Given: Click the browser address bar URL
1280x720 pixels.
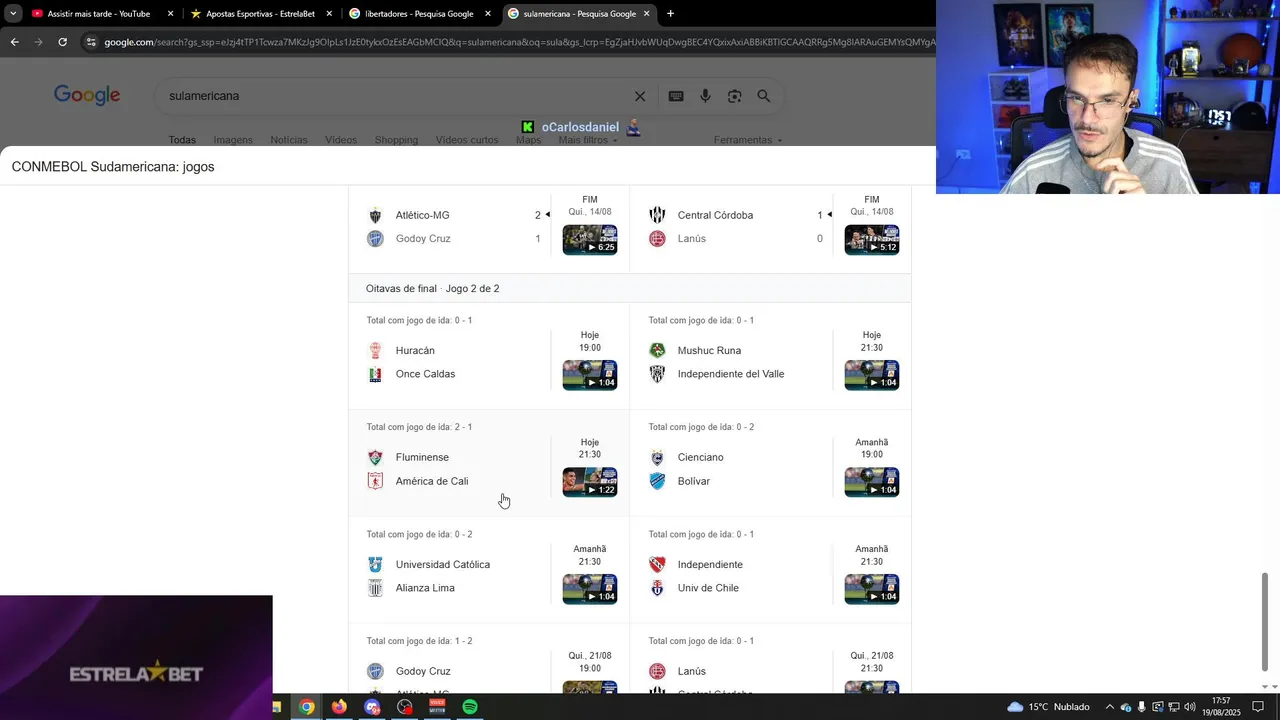Looking at the screenshot, I should (x=518, y=42).
